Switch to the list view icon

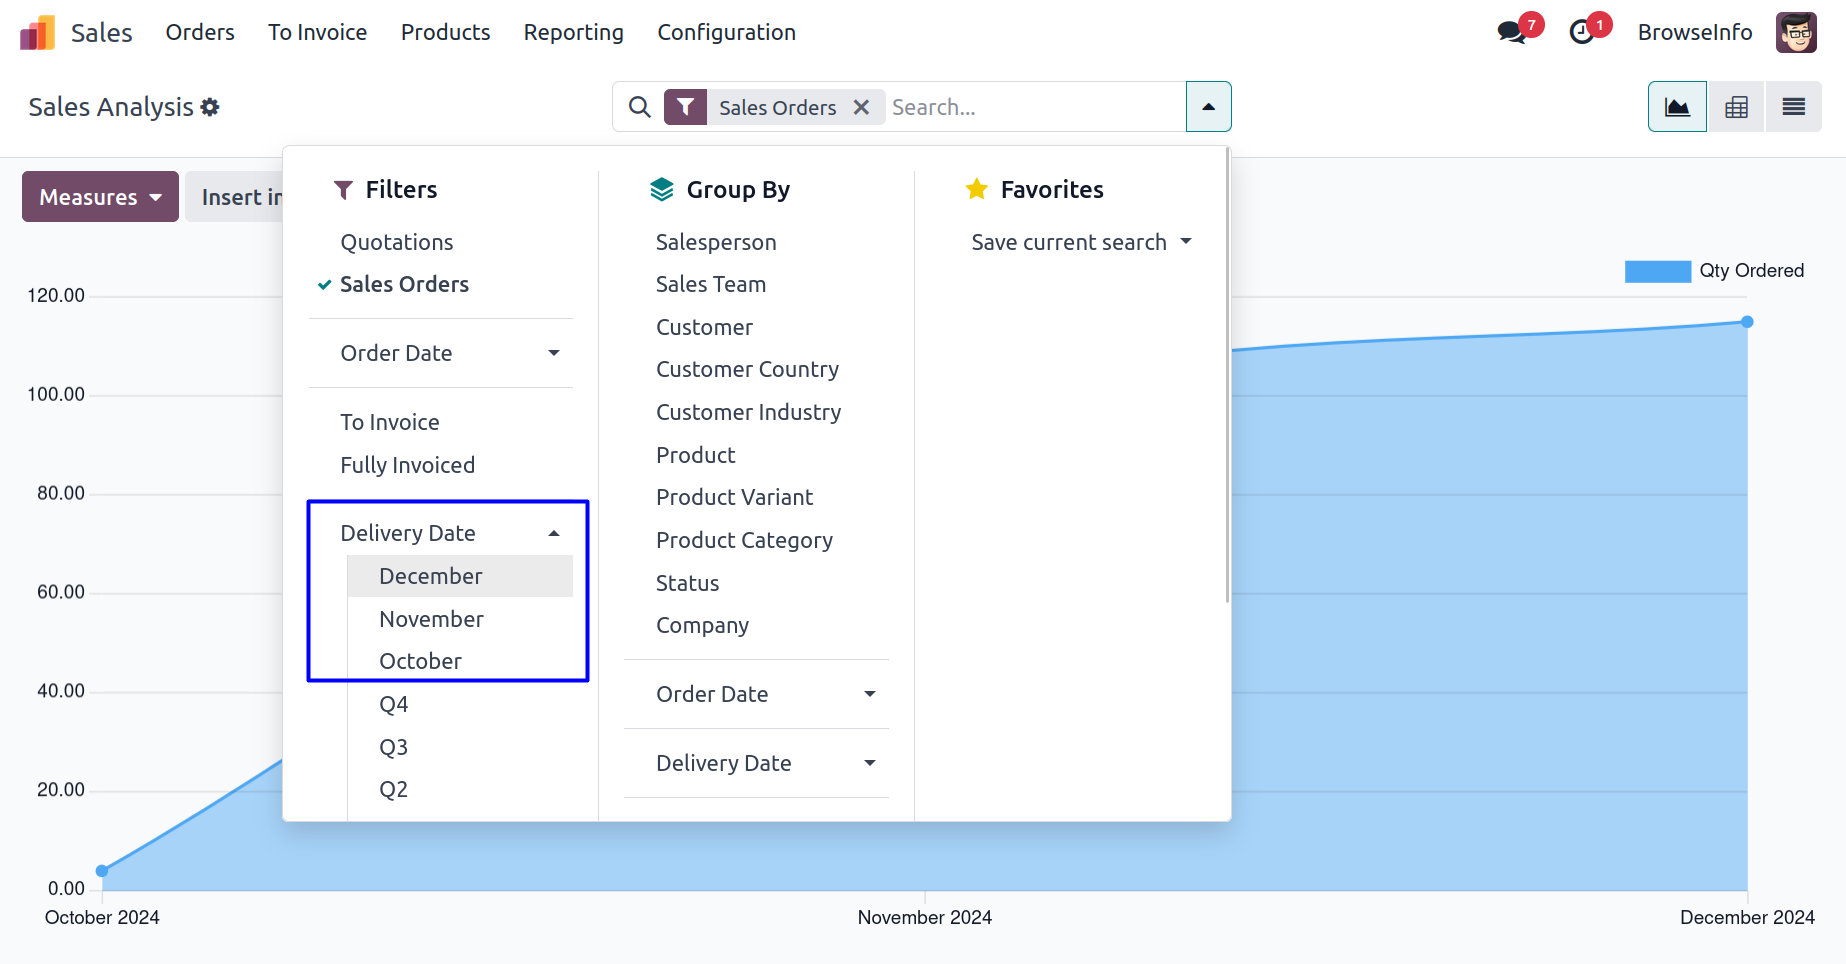1794,107
